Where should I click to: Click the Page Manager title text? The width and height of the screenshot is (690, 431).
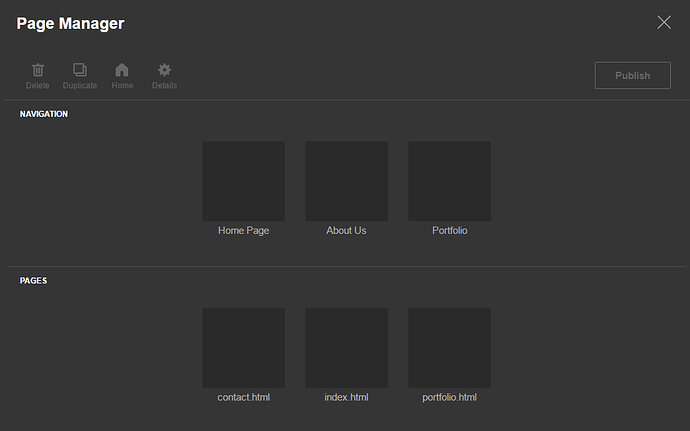coord(70,24)
